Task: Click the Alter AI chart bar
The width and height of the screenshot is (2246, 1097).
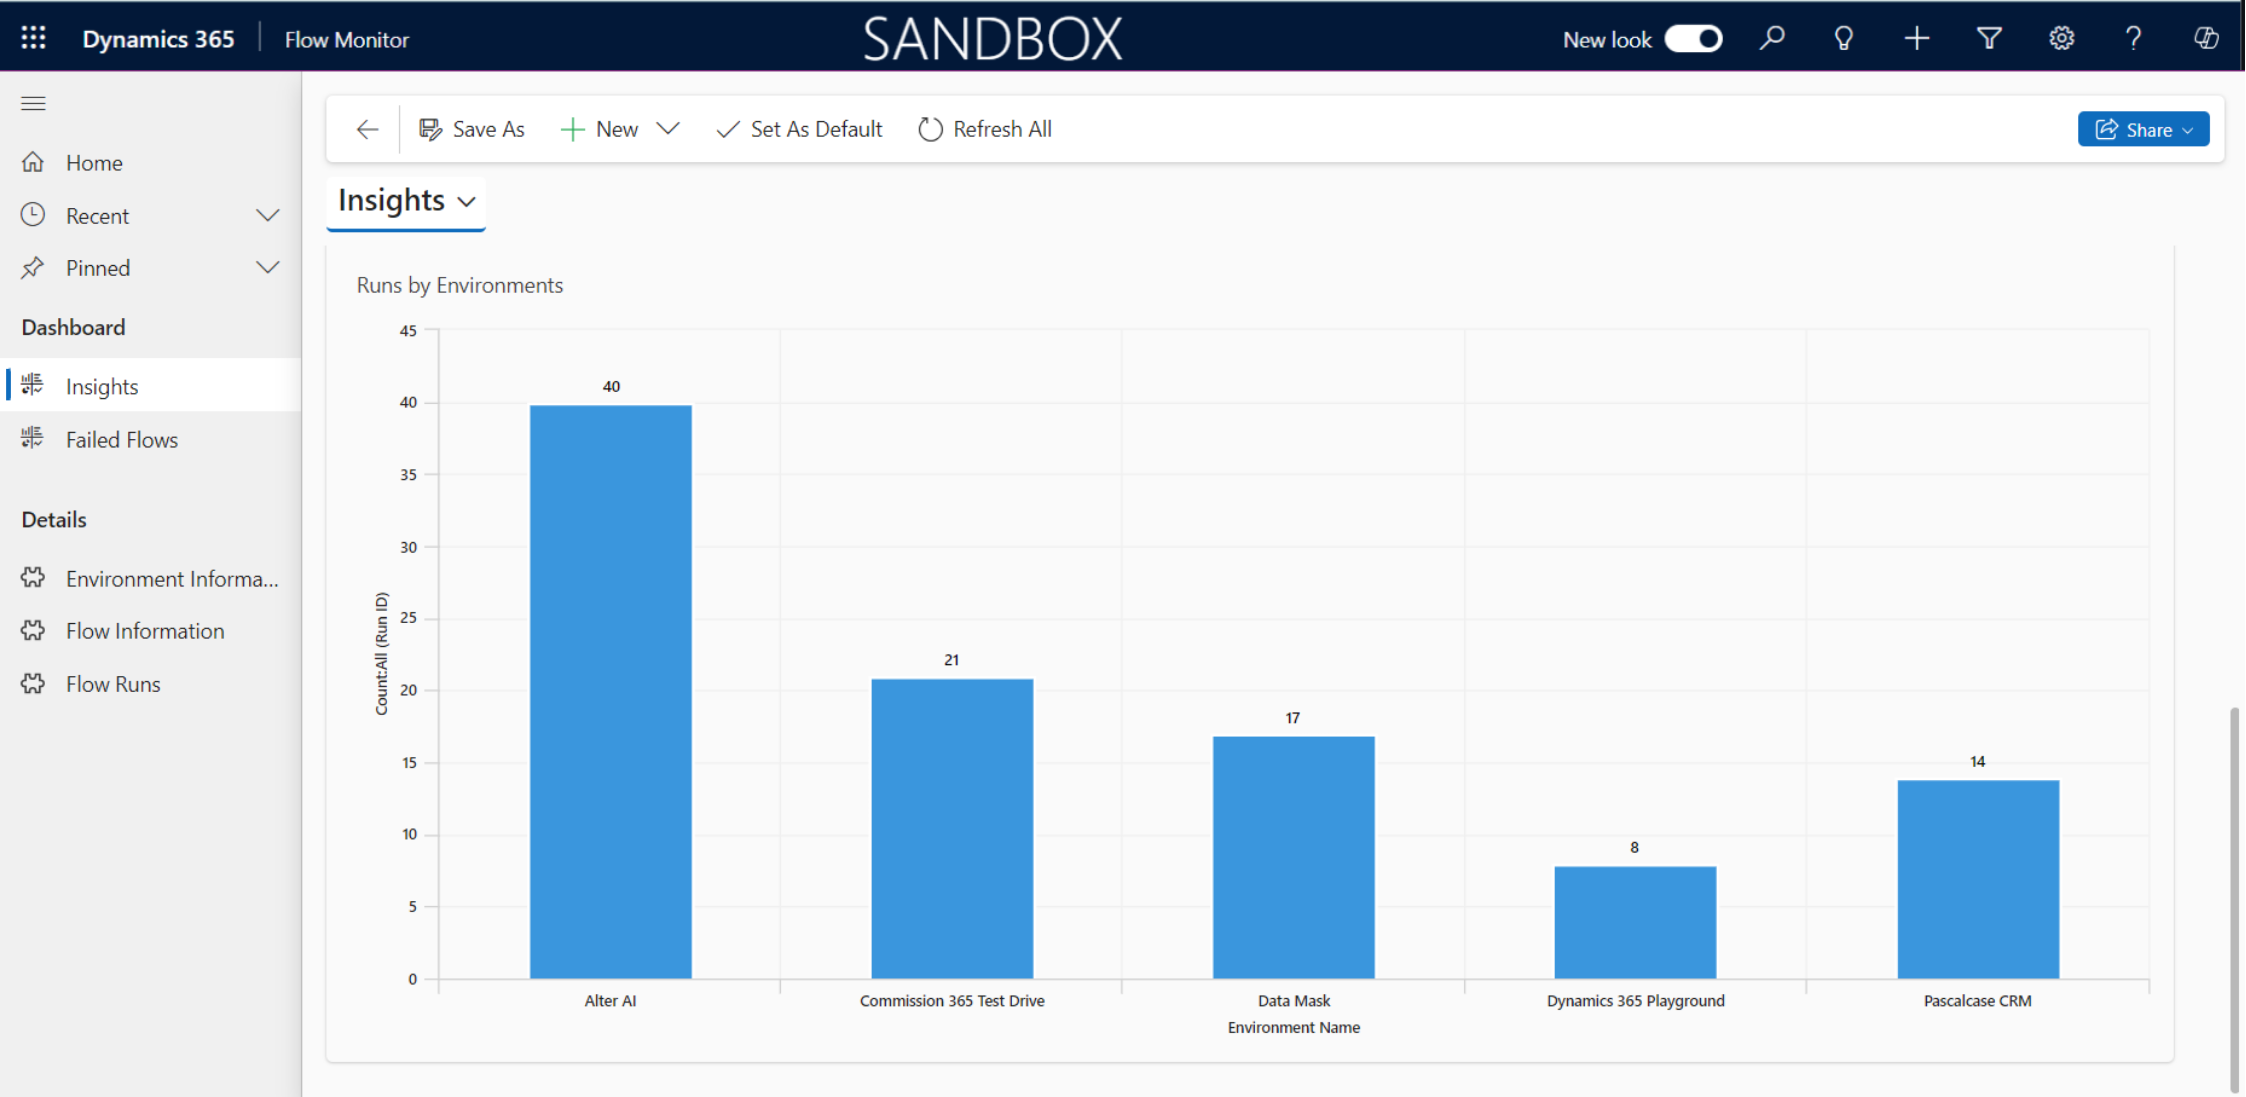Action: point(610,690)
